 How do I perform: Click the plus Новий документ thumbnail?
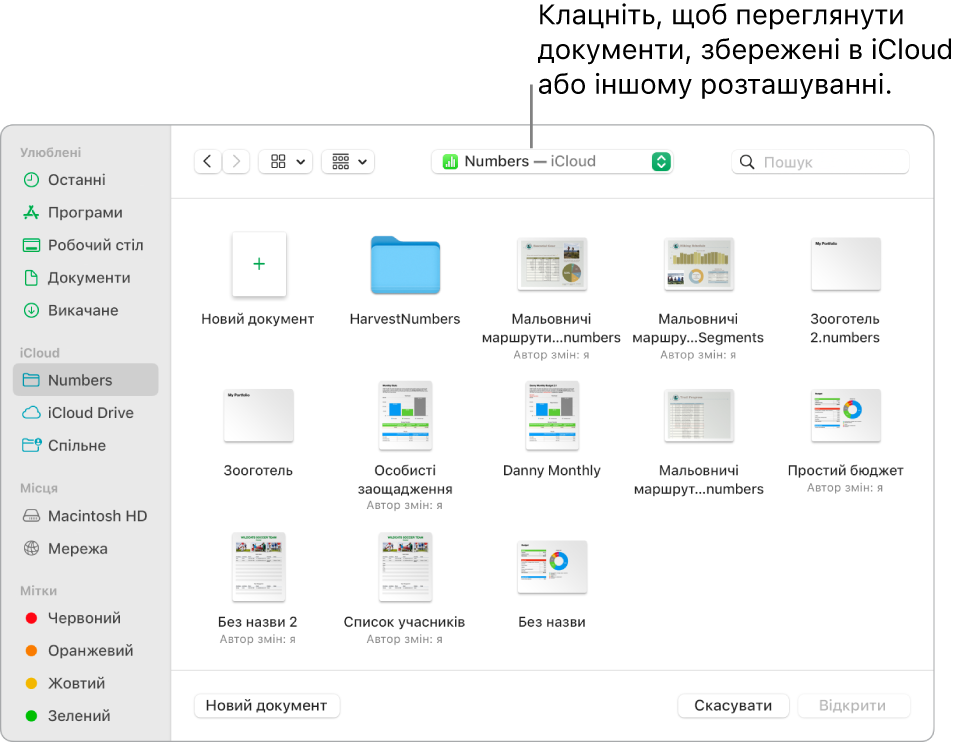point(259,264)
